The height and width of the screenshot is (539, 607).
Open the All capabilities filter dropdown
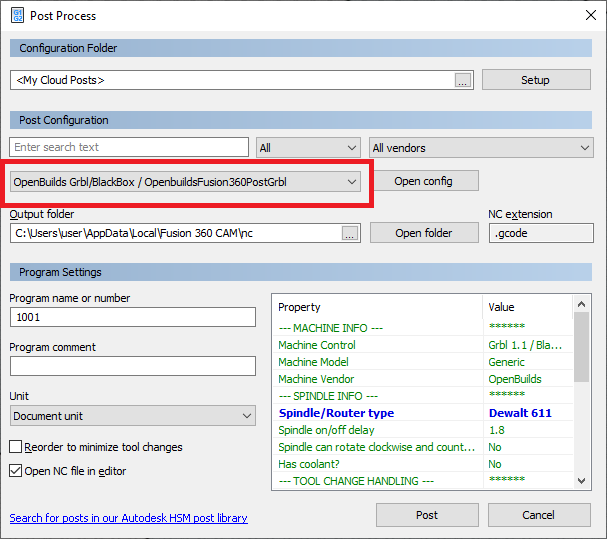pos(308,148)
